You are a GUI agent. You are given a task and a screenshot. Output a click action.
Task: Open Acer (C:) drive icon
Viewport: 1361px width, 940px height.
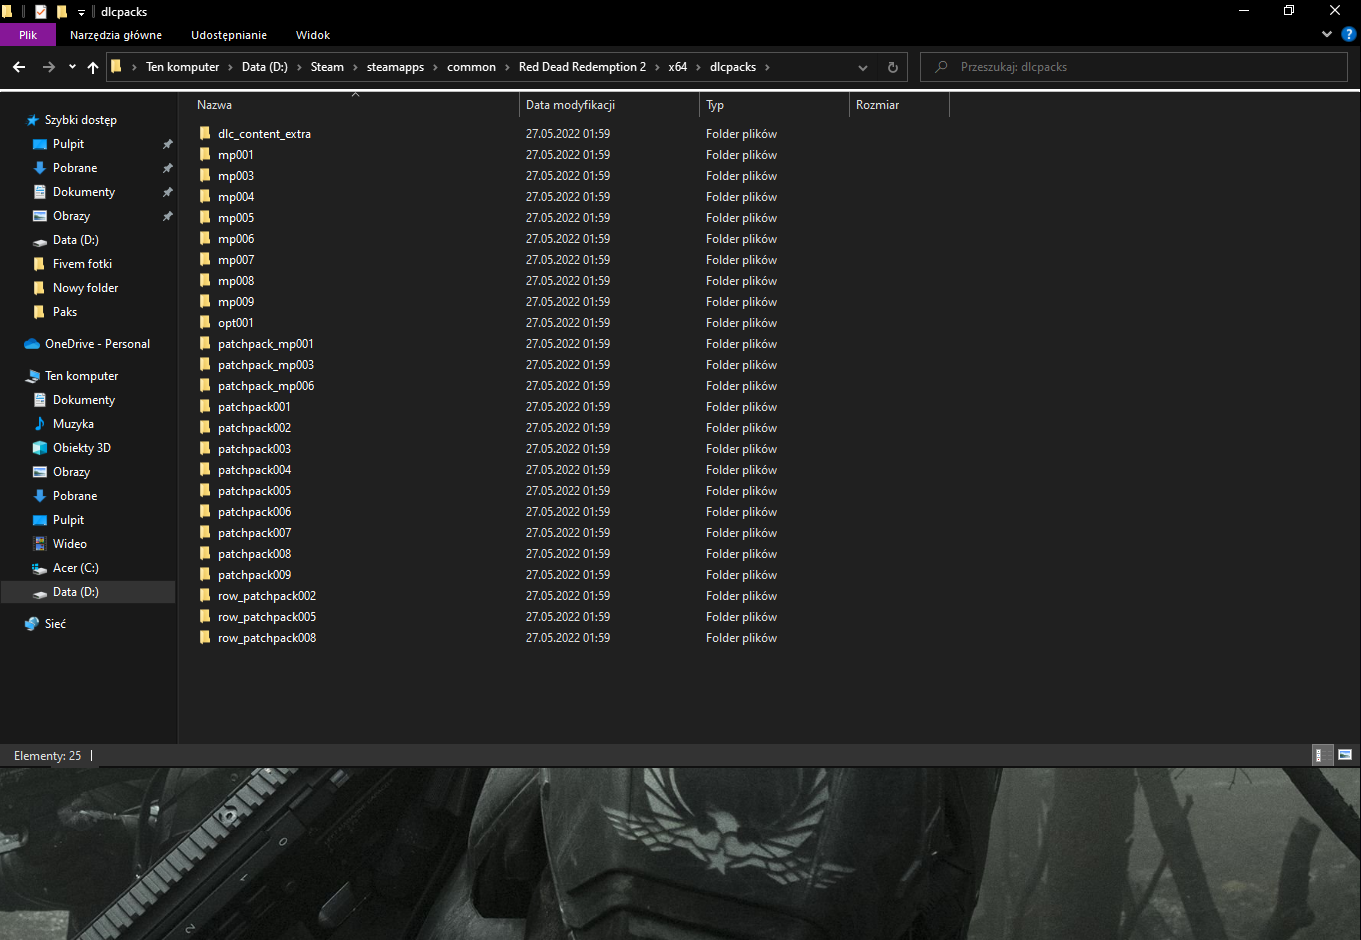[x=40, y=568]
